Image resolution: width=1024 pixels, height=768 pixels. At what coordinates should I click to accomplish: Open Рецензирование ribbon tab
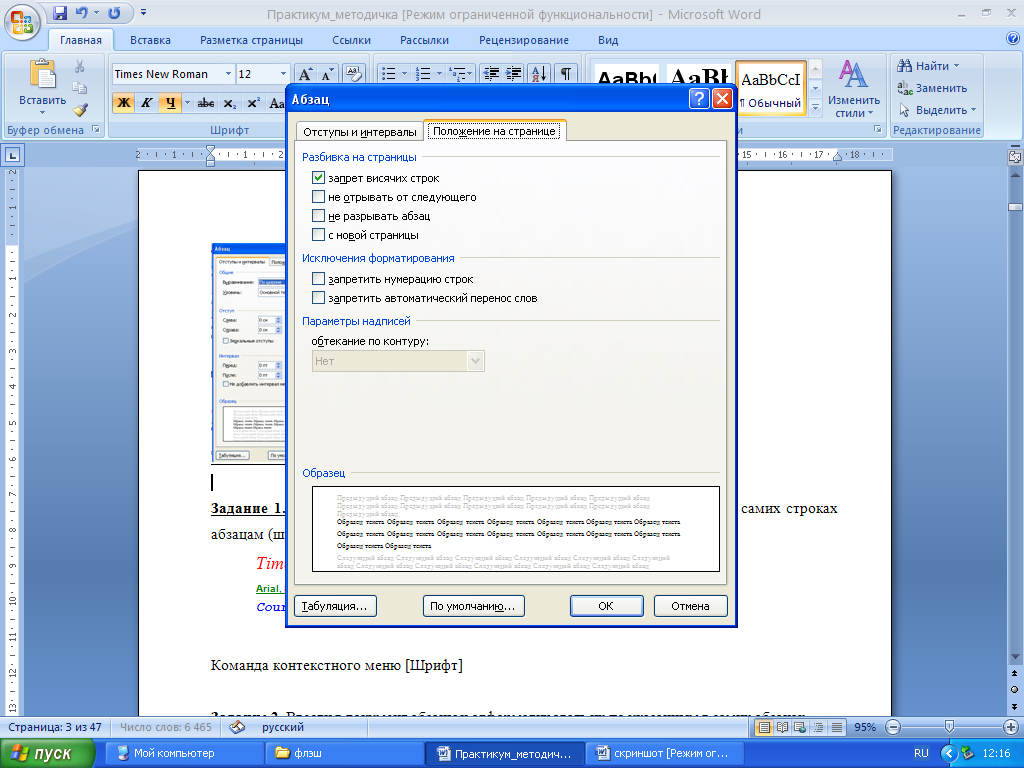click(x=524, y=40)
